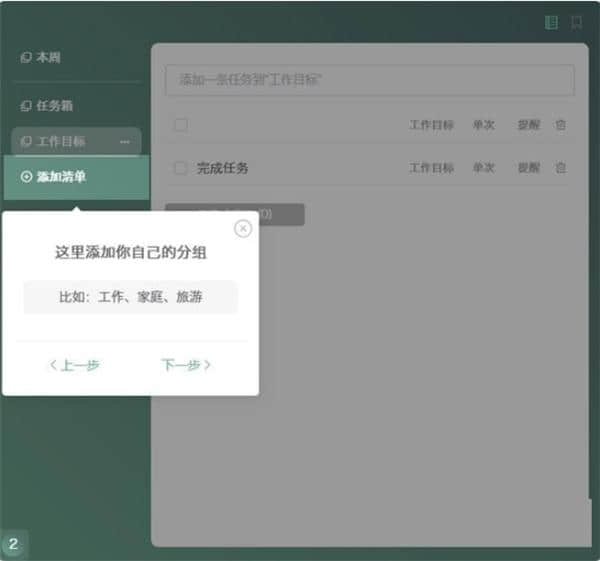Image resolution: width=600 pixels, height=561 pixels.
Task: Tick the checkbox for 完成任务
Action: pyautogui.click(x=181, y=168)
